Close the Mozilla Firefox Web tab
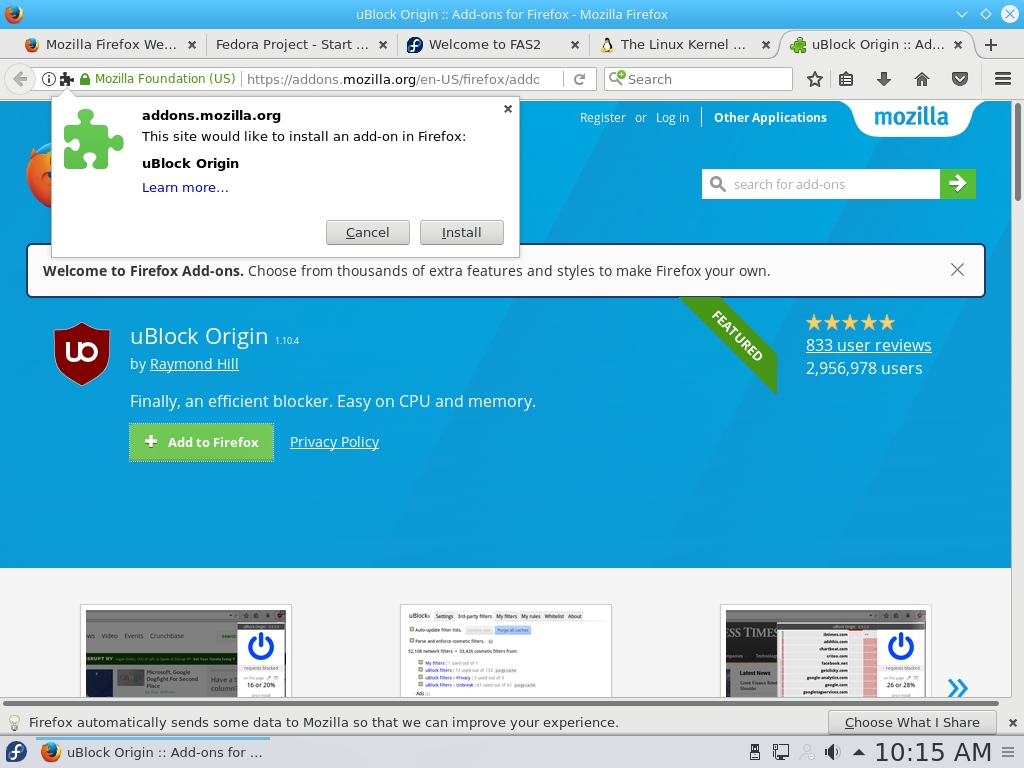1024x768 pixels. pyautogui.click(x=192, y=45)
